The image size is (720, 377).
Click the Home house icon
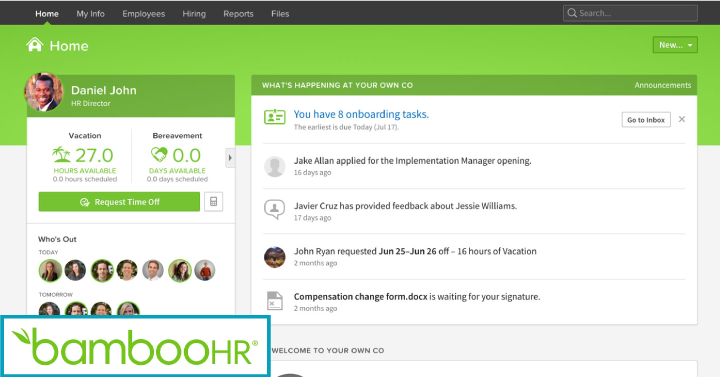pyautogui.click(x=34, y=45)
